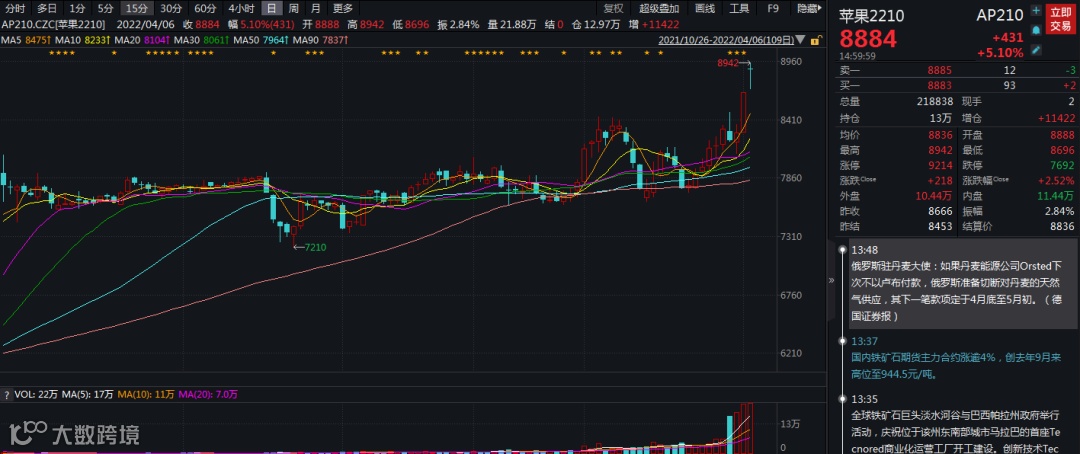Collapse the right panel with » arrow
The height and width of the screenshot is (454, 1080).
pos(831,280)
